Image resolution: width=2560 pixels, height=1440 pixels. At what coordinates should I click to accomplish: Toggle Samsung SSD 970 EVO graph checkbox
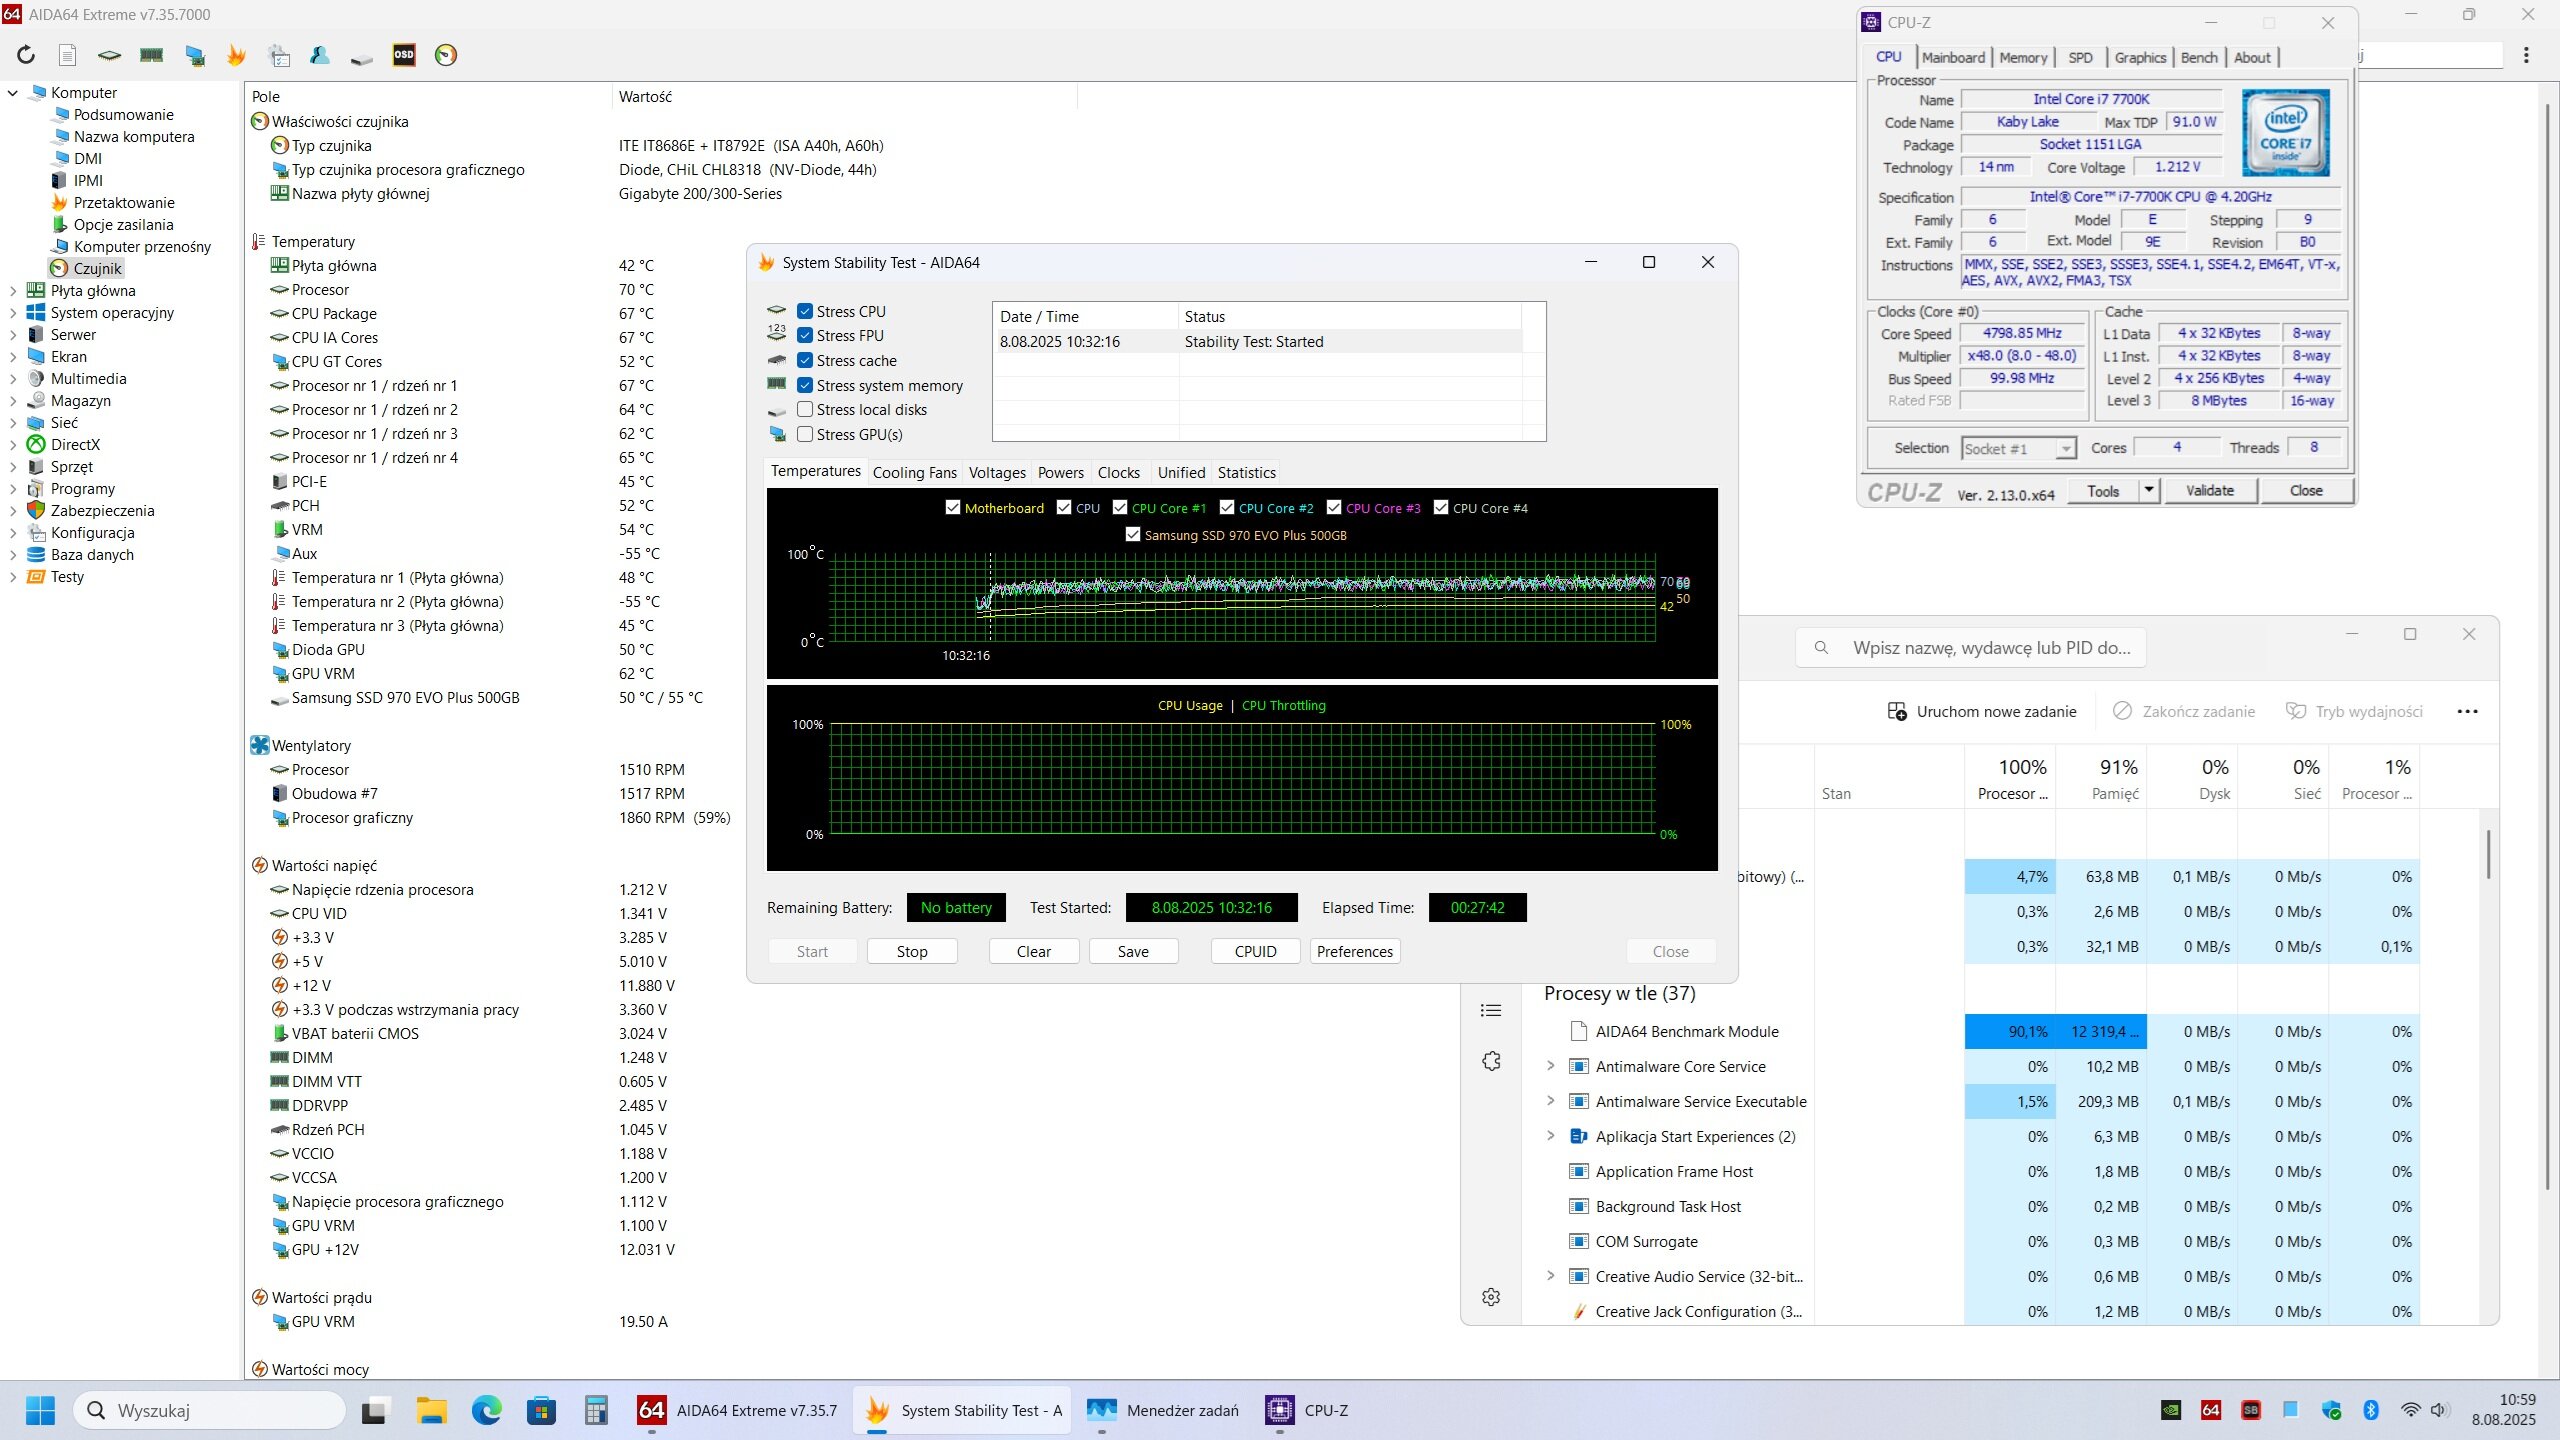coord(1133,535)
